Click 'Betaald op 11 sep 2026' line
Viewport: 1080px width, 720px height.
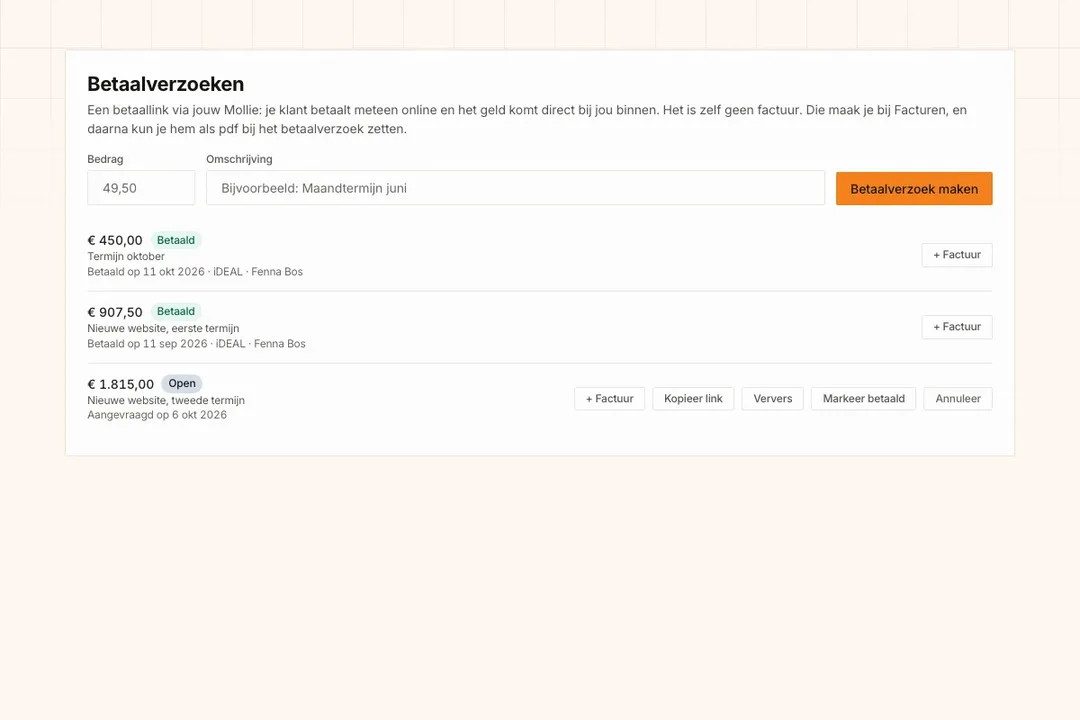[x=196, y=344]
